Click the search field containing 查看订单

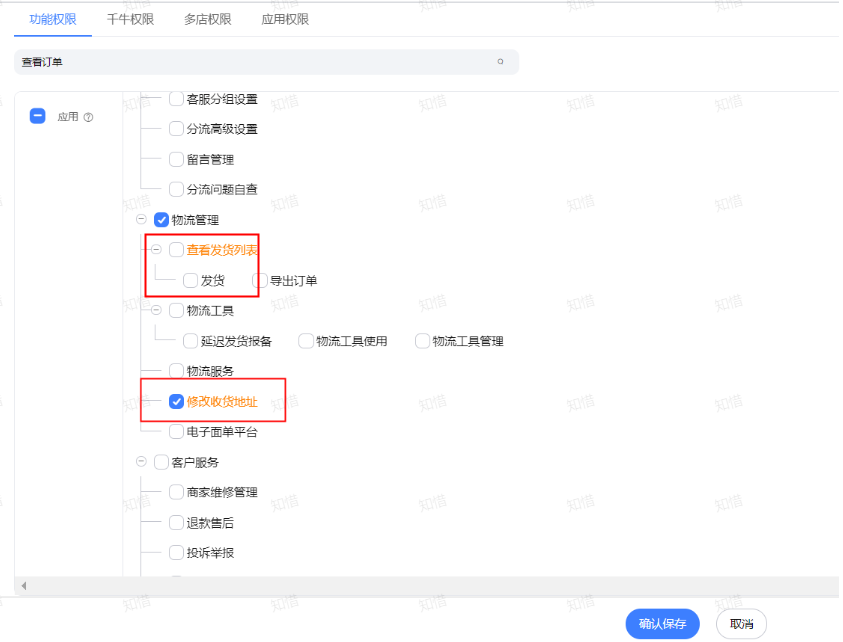point(266,62)
